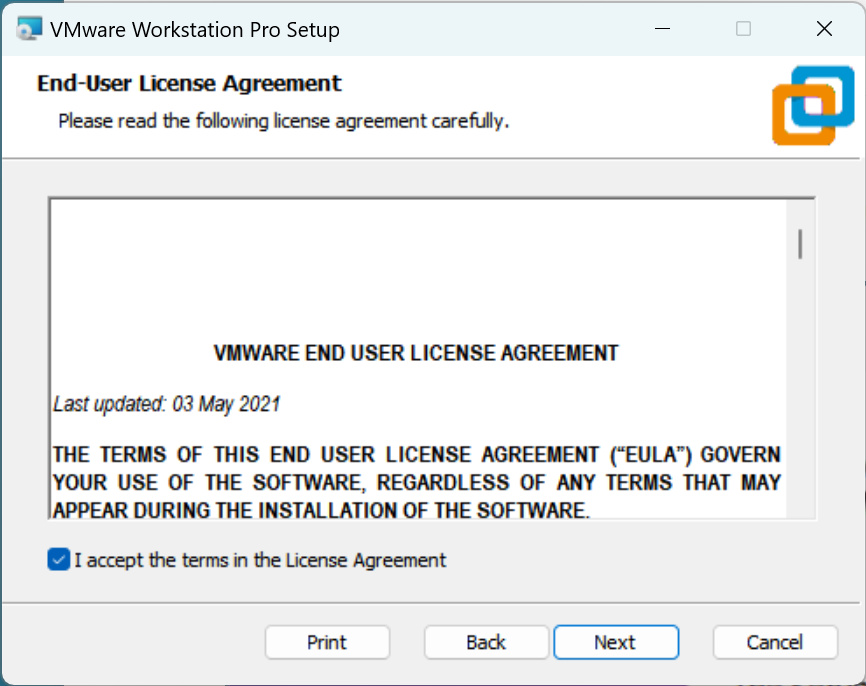This screenshot has height=686, width=866.
Task: Click the EULA scrollbar thumb
Action: (800, 244)
